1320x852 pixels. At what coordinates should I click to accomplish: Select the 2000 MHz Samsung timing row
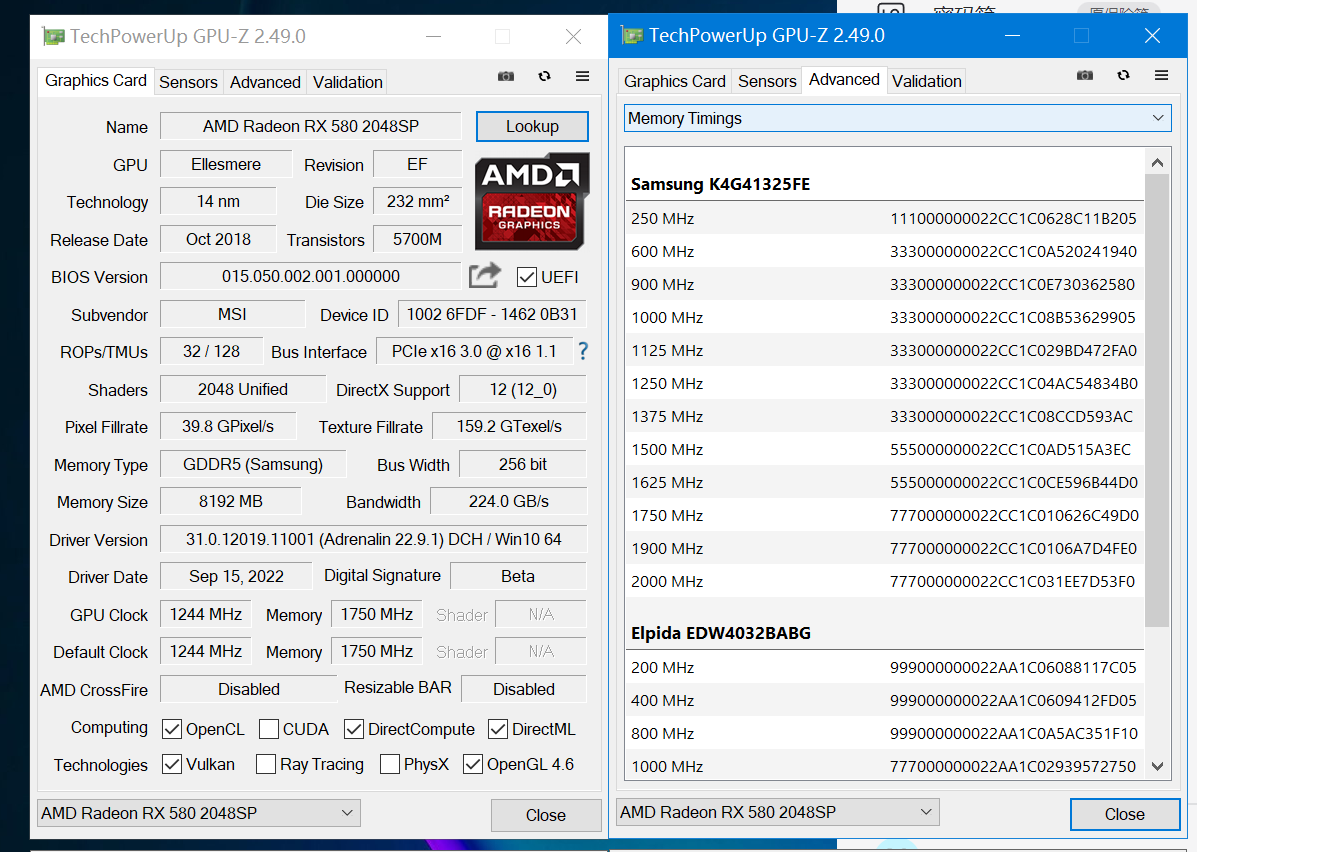click(x=884, y=581)
